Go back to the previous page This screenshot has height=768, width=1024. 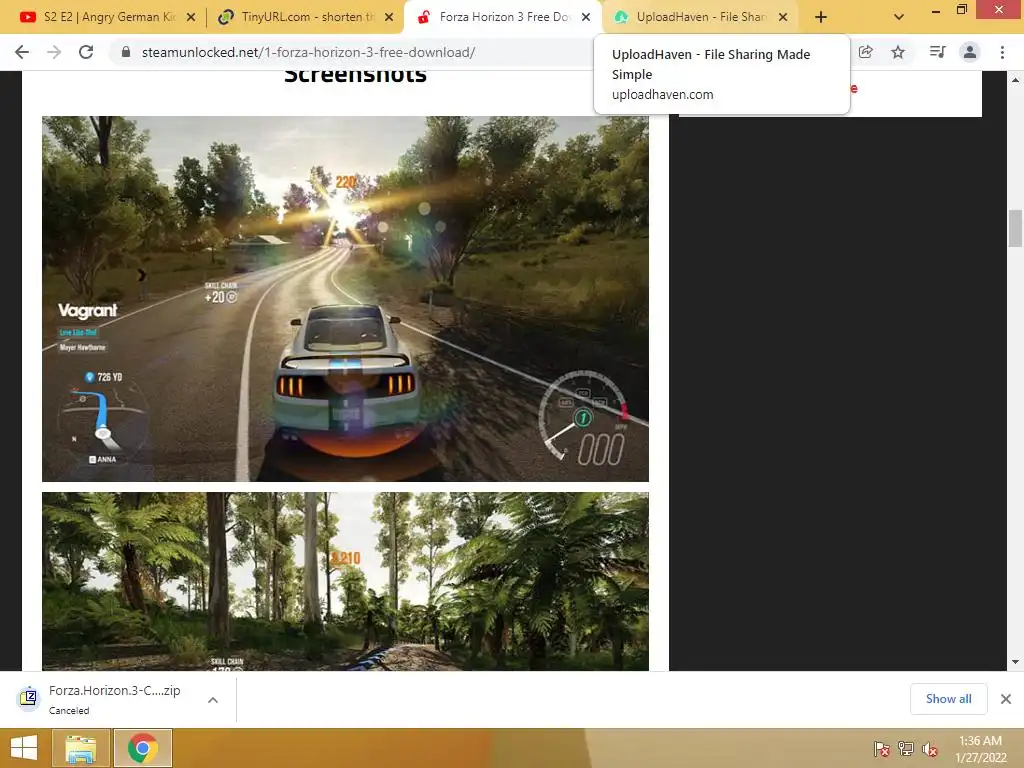click(x=22, y=52)
